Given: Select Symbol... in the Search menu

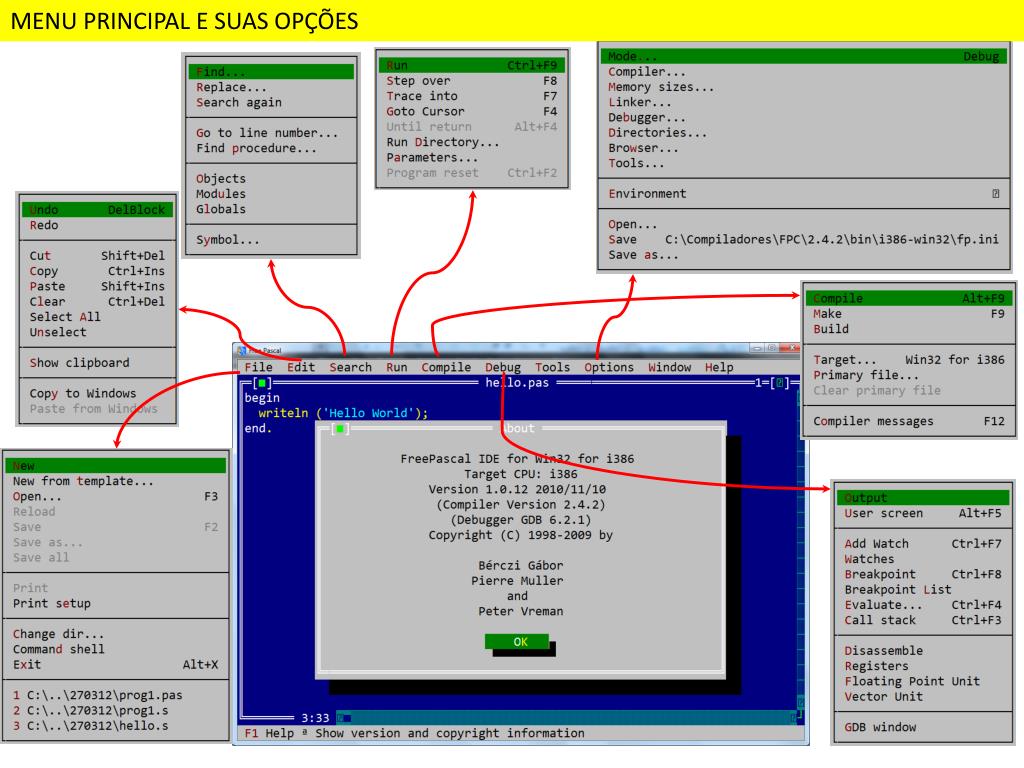Looking at the screenshot, I should pyautogui.click(x=271, y=240).
